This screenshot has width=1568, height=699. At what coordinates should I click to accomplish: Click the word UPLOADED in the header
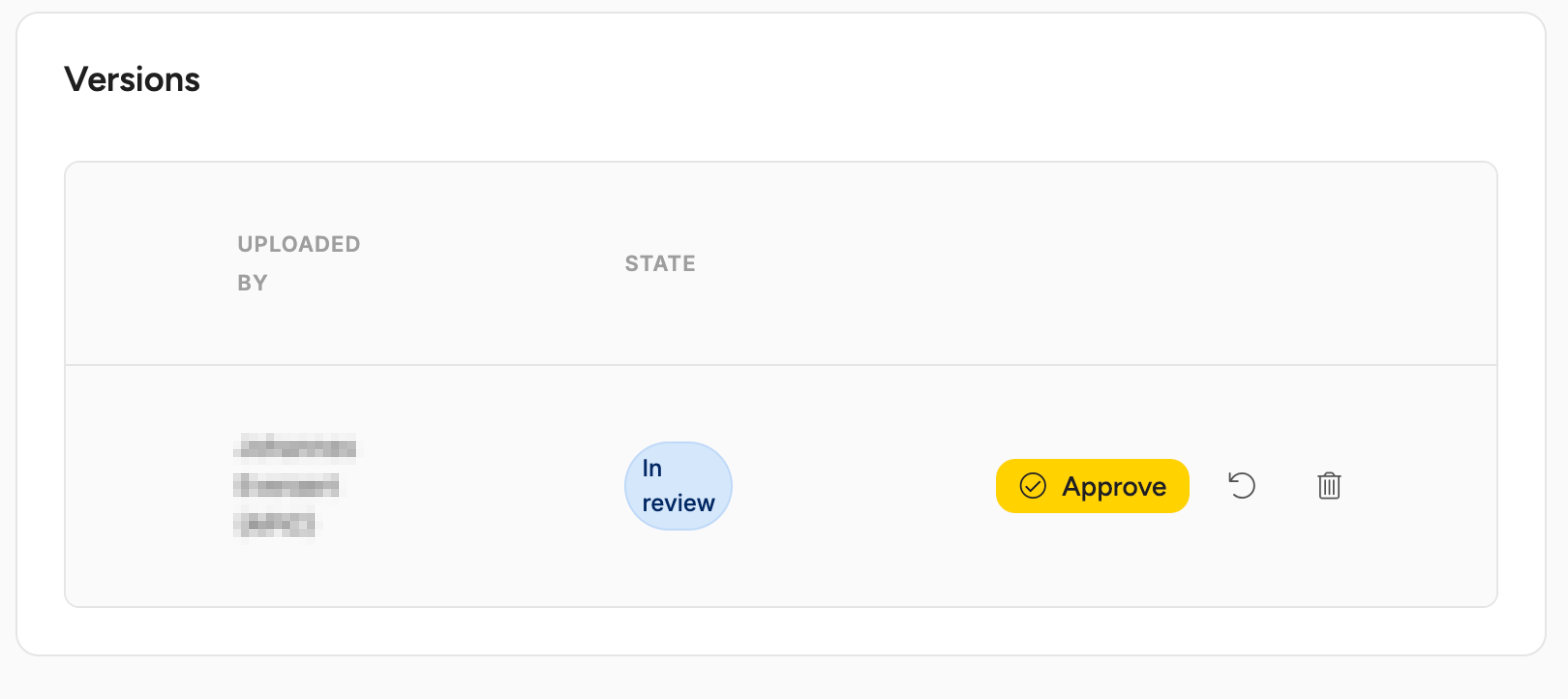[299, 244]
